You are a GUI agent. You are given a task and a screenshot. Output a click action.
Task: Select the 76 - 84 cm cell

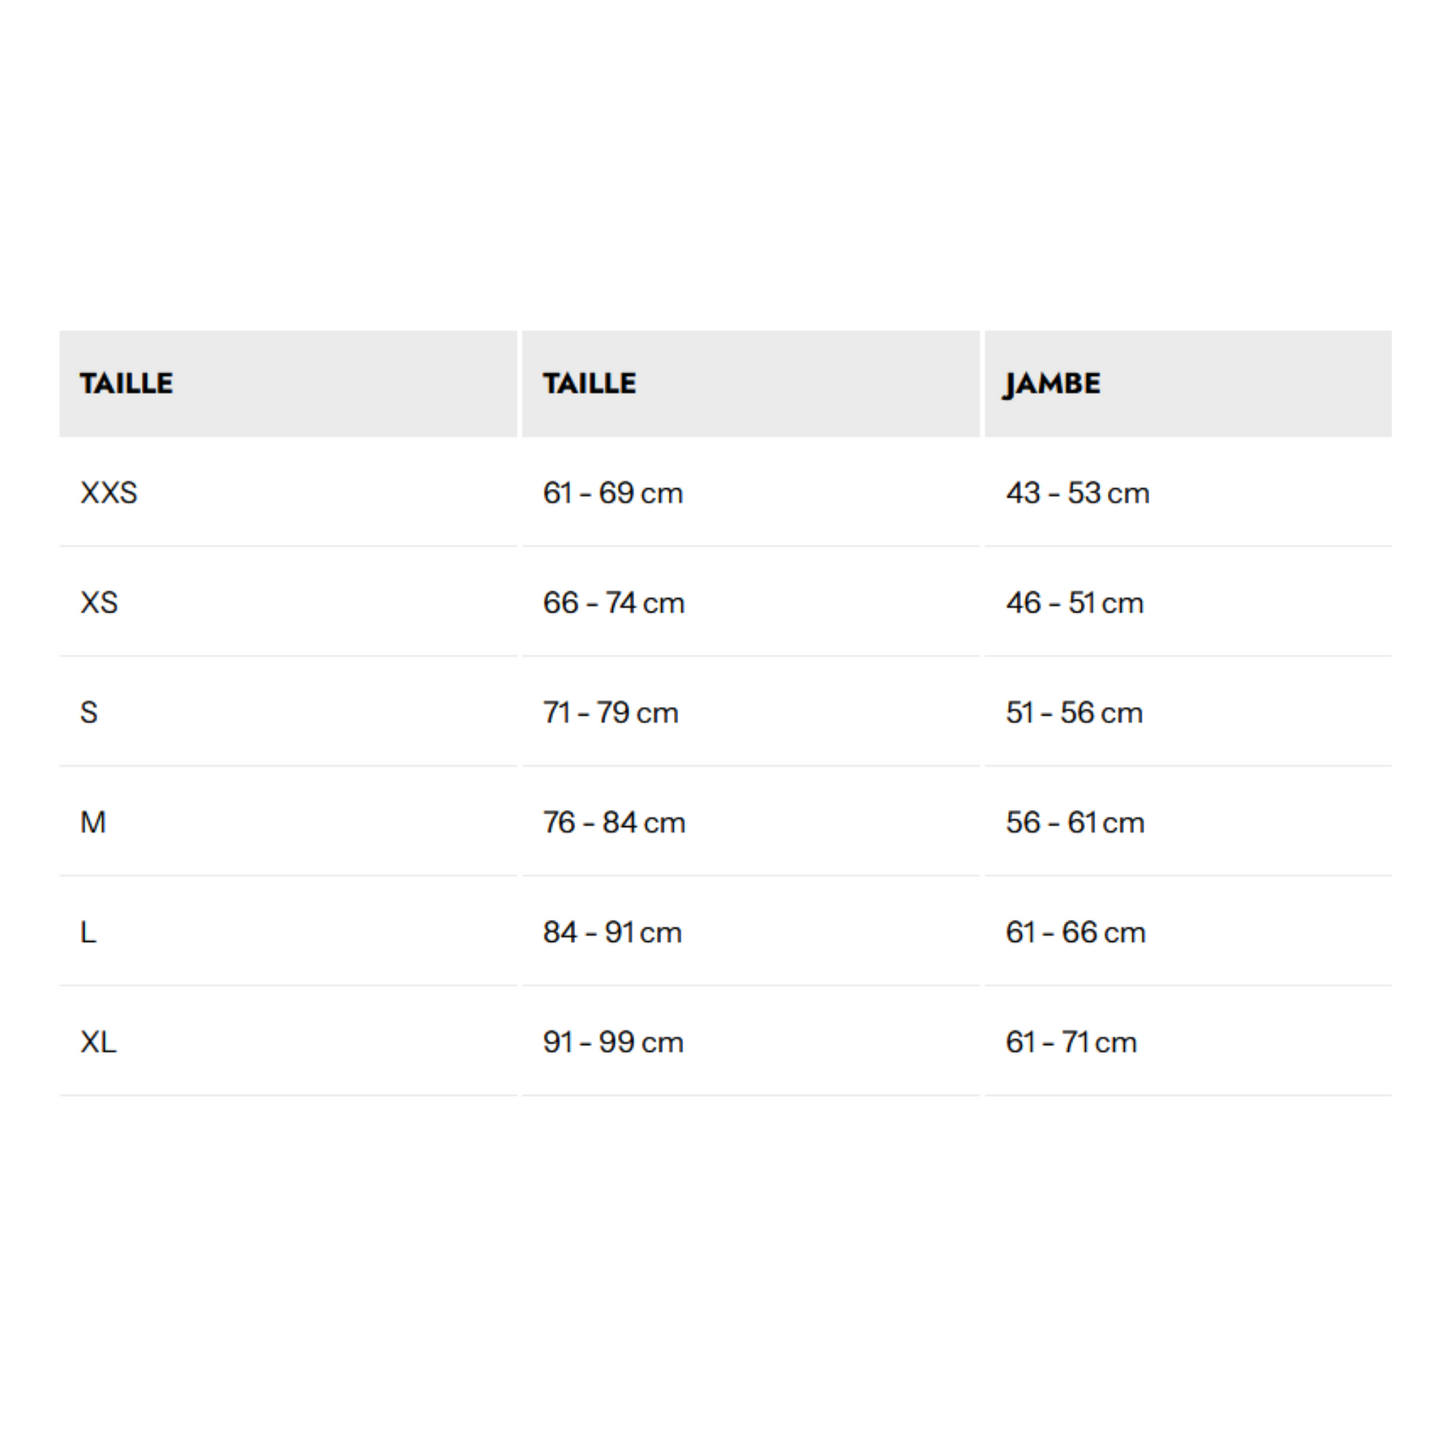coord(614,823)
